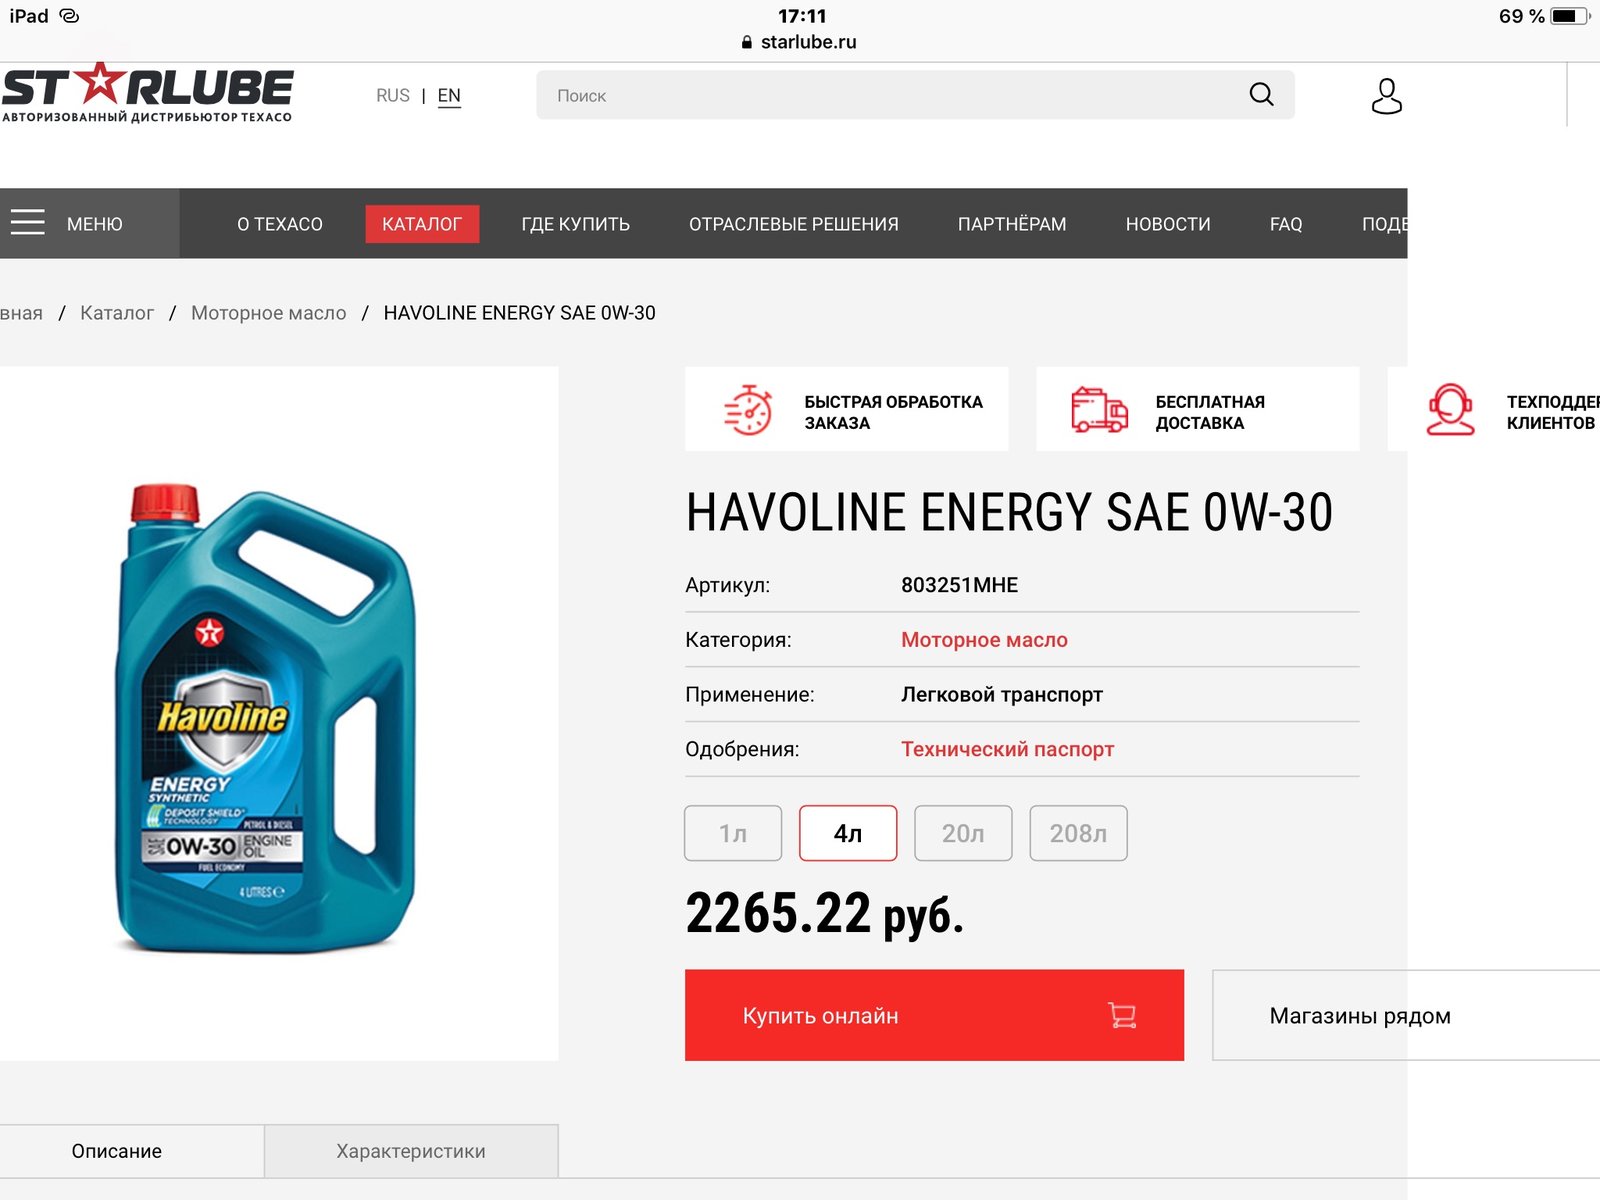Click the shopping cart icon on buy button
Screen dimensions: 1600x1200
point(1122,1016)
